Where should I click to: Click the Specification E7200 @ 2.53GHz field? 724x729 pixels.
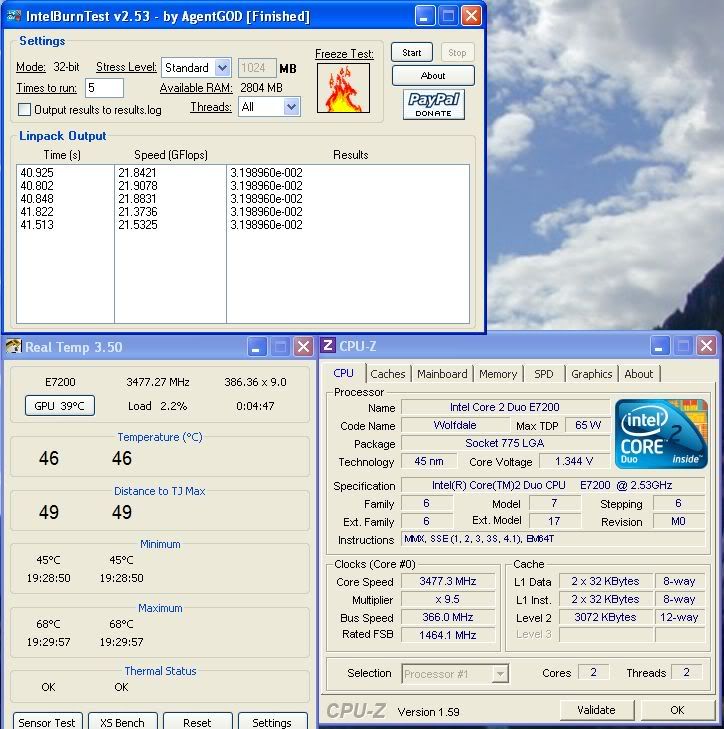tap(553, 485)
